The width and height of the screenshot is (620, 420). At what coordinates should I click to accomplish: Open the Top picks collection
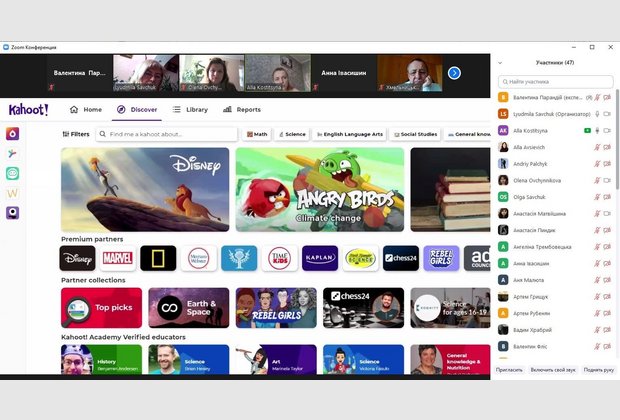coord(101,308)
